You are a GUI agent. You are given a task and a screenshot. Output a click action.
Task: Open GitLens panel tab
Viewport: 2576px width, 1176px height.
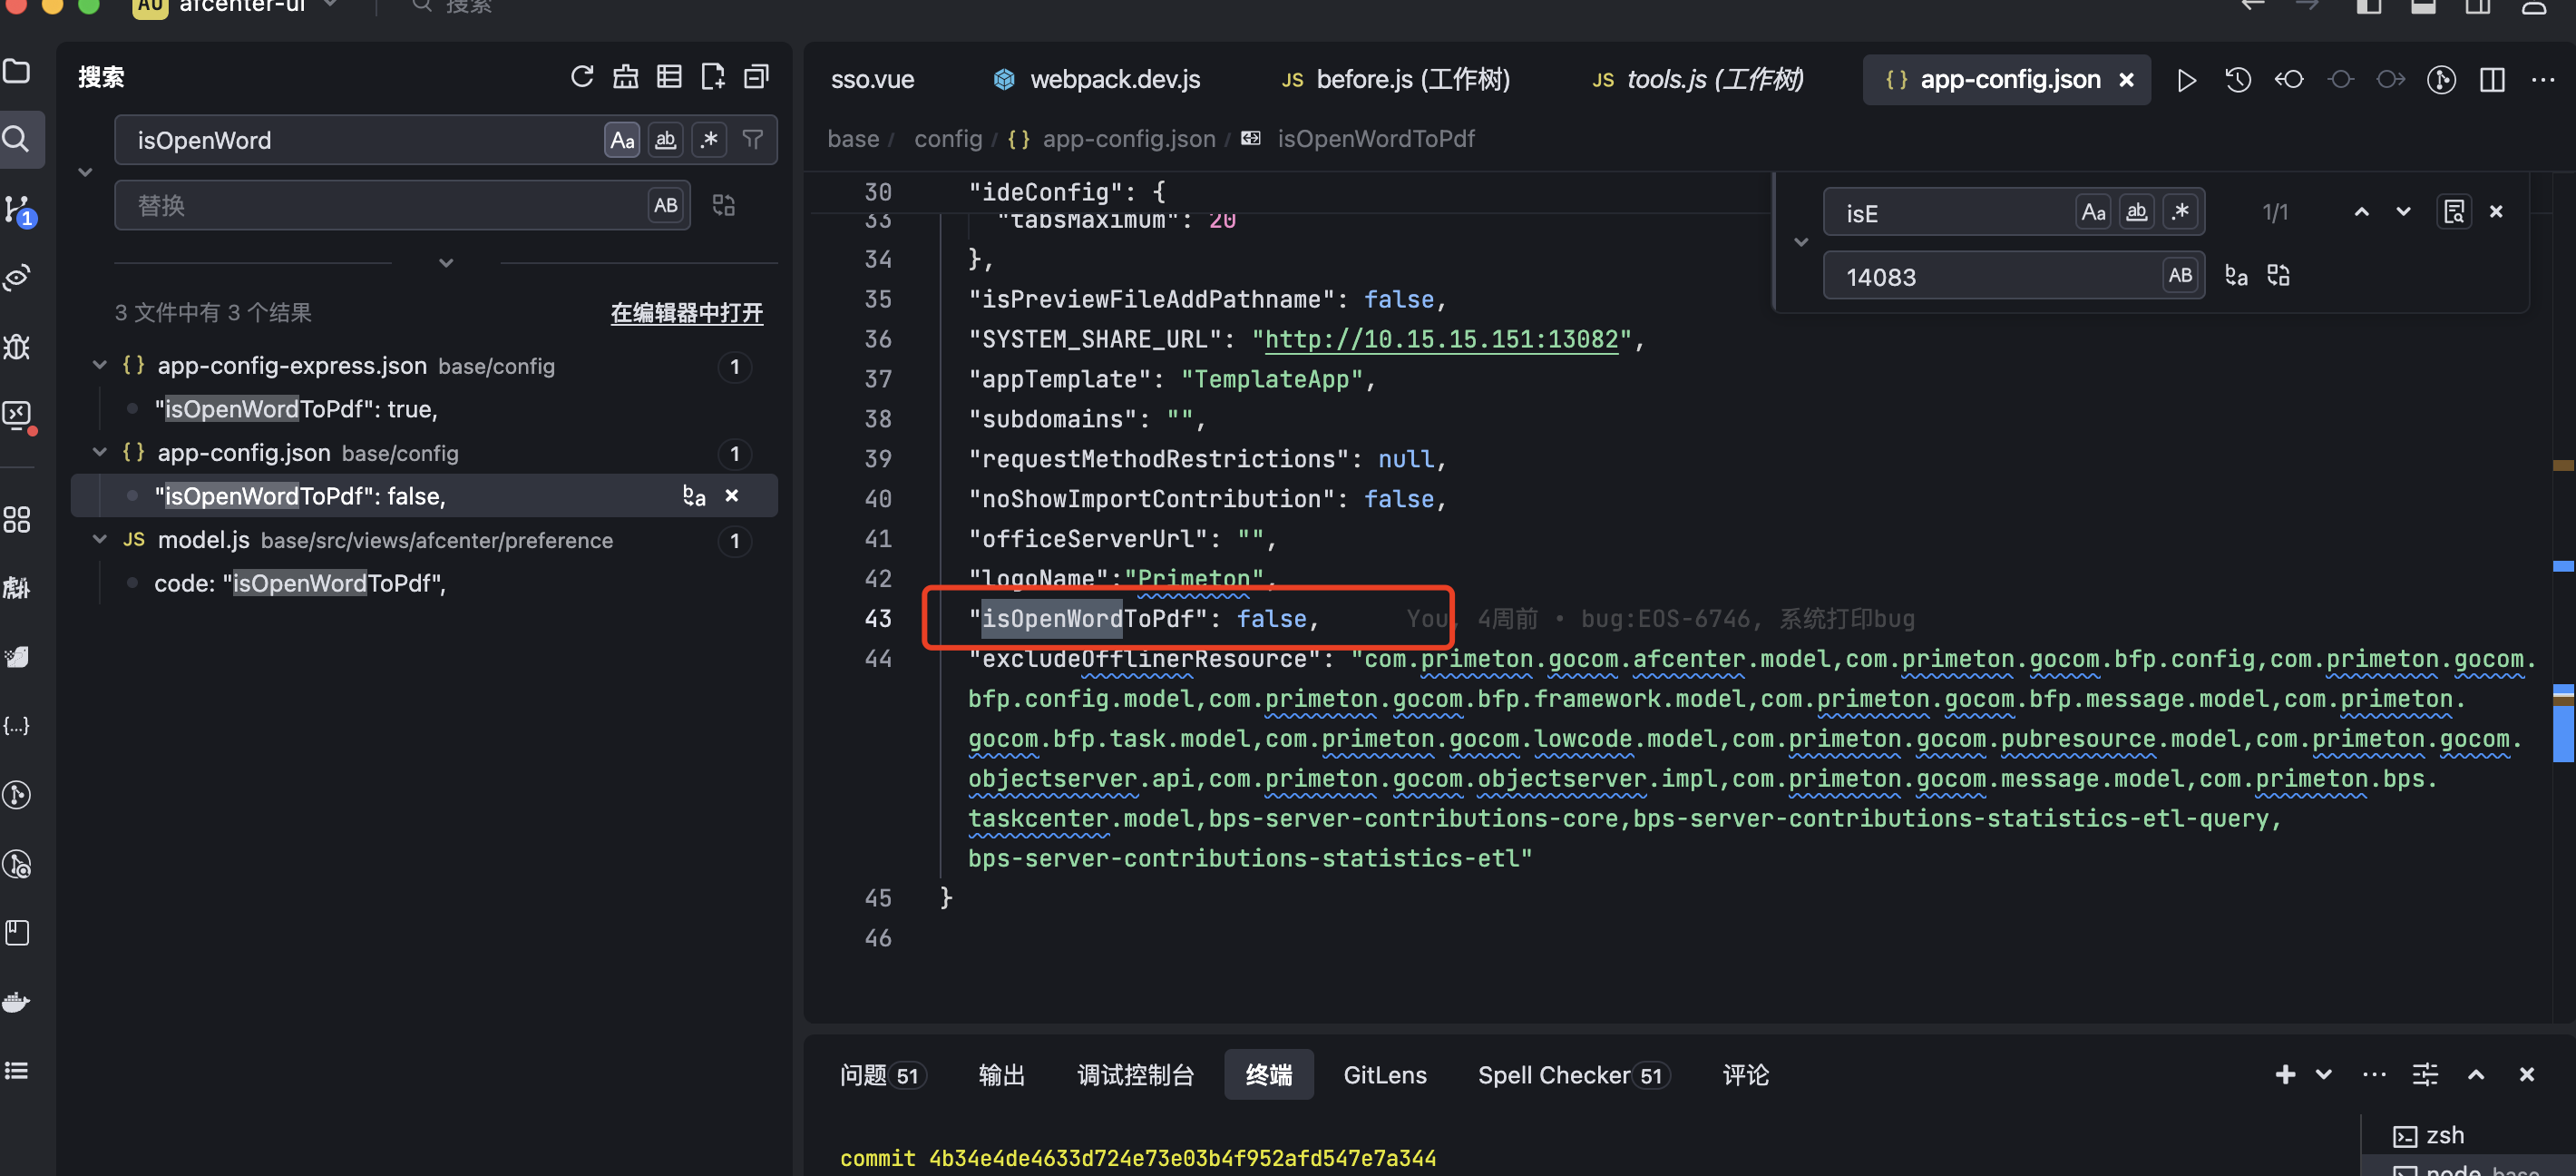tap(1384, 1075)
